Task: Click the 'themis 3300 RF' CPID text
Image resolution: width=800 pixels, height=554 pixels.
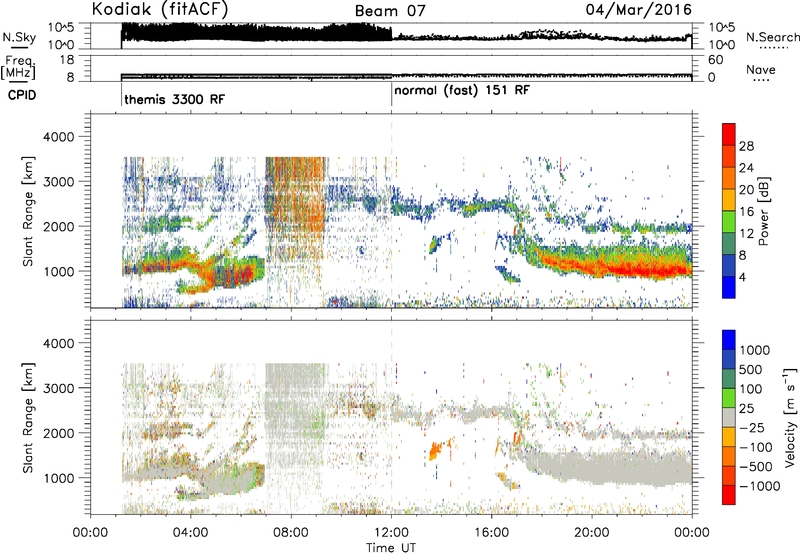Action: 174,99
